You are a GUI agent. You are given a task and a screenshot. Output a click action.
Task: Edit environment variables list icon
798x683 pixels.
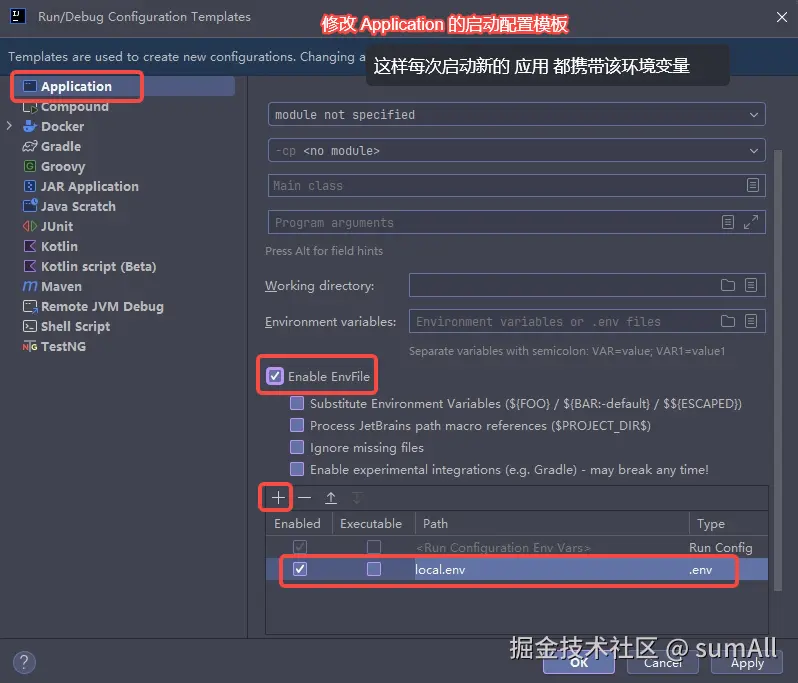click(x=751, y=321)
